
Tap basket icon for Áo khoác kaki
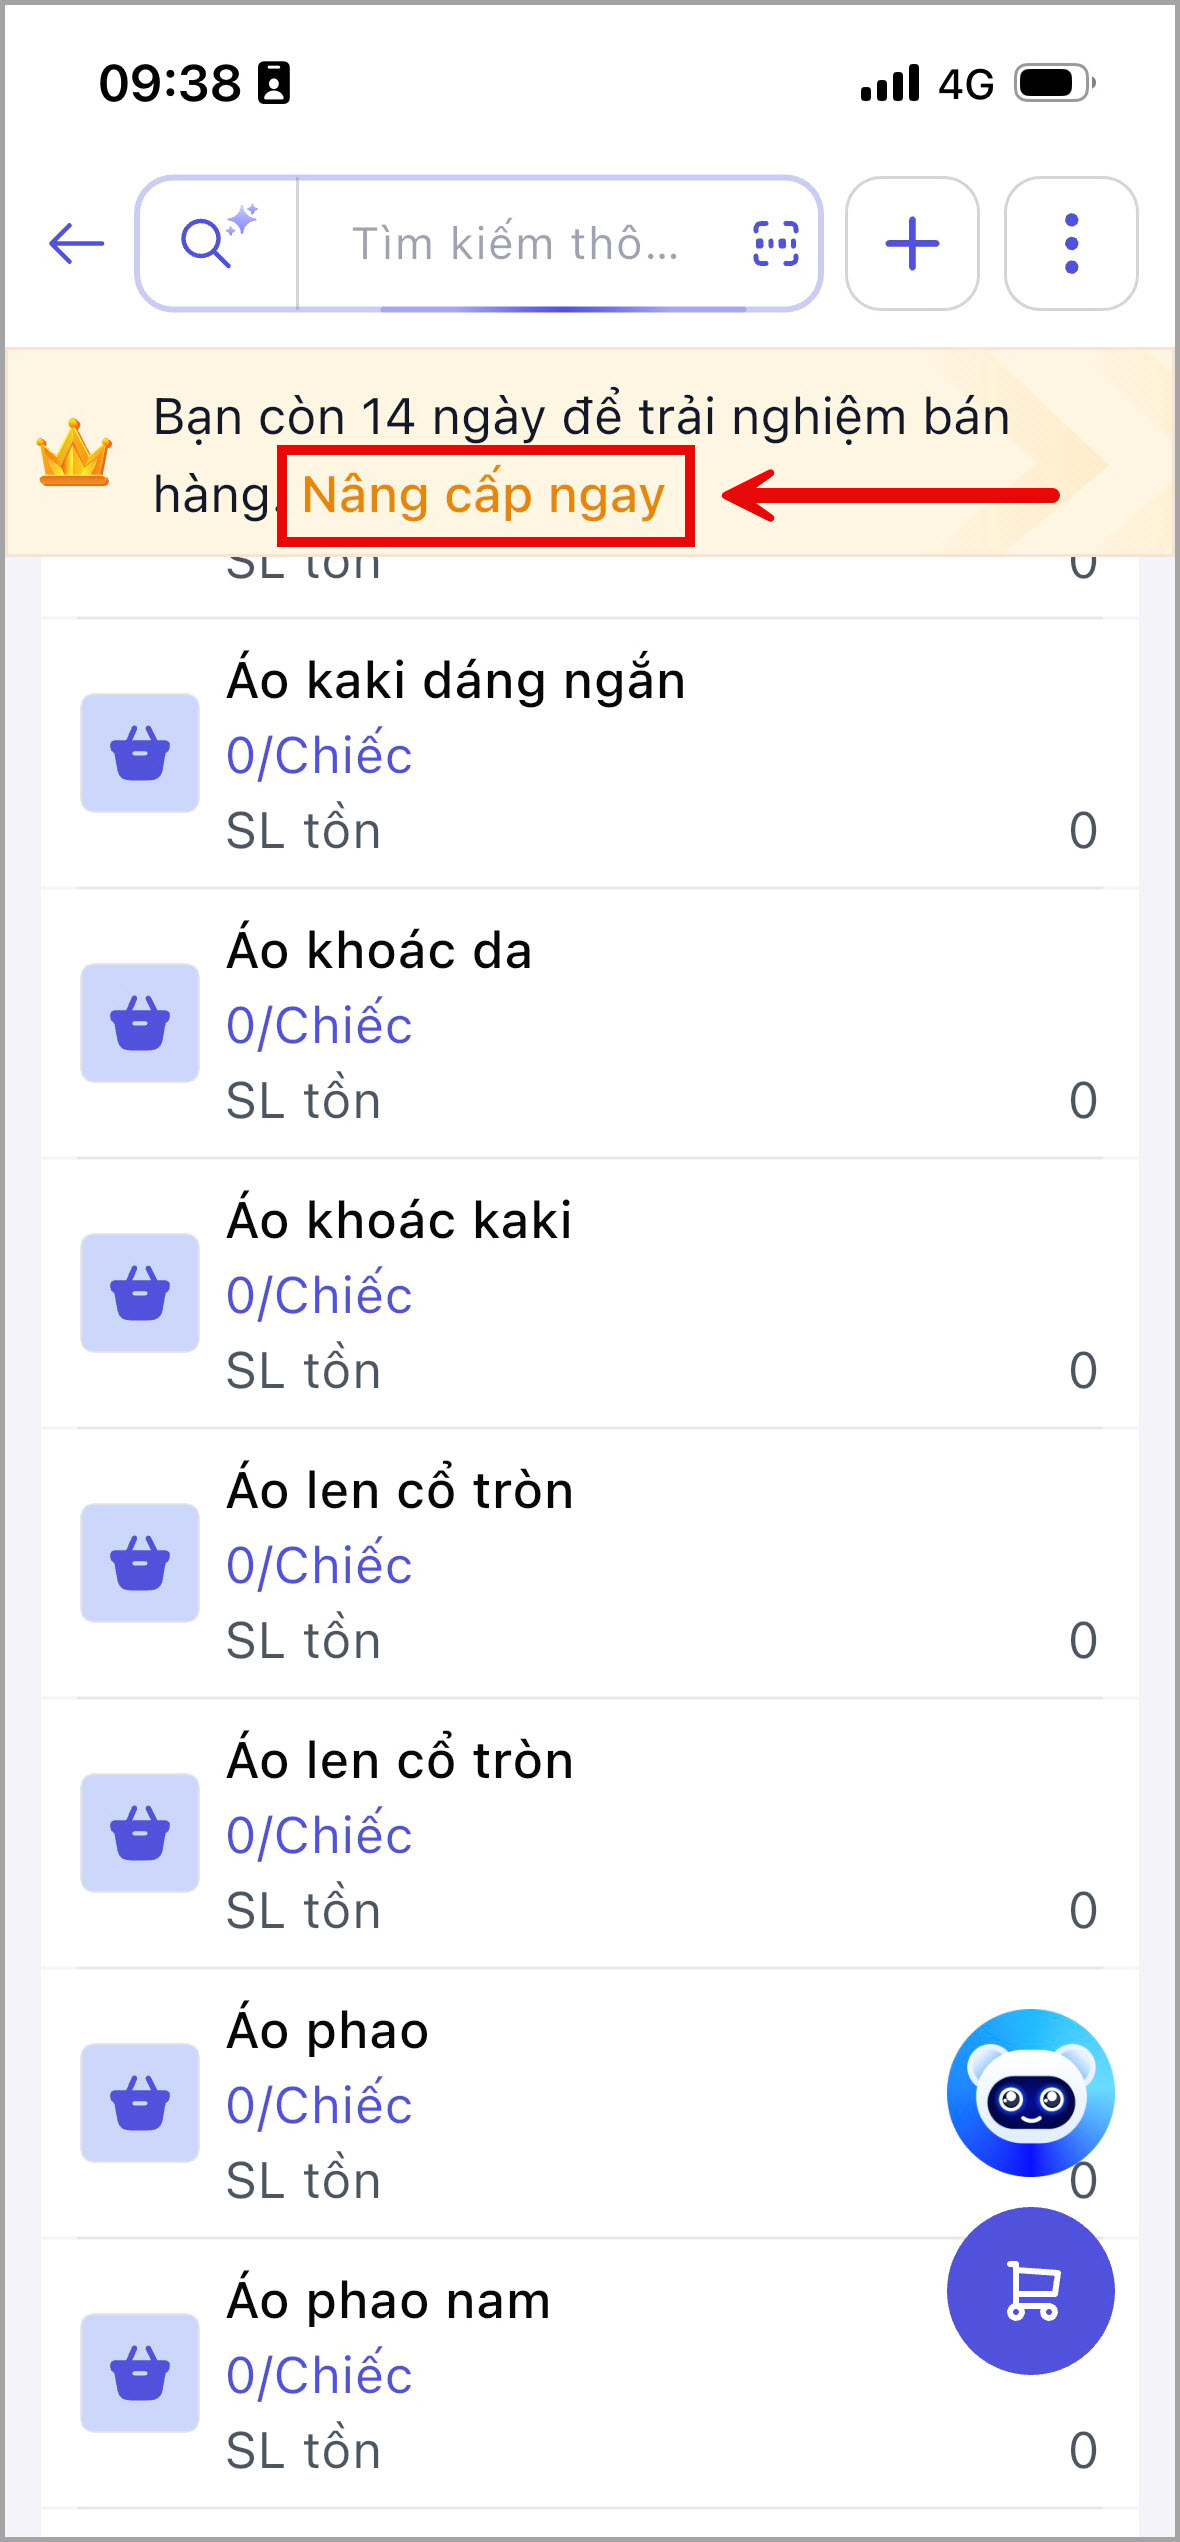point(140,1293)
